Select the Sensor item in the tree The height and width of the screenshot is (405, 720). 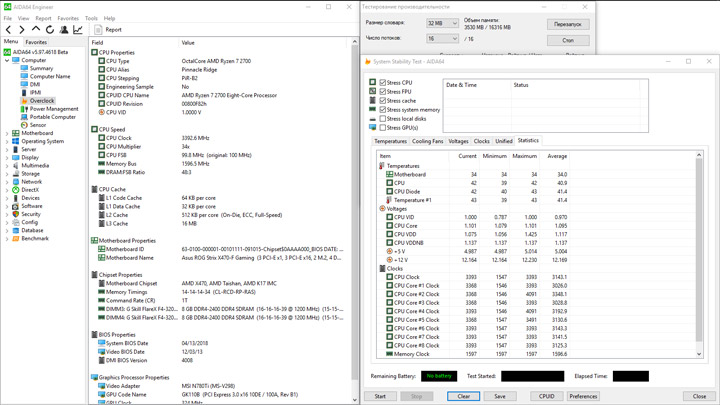tap(37, 125)
